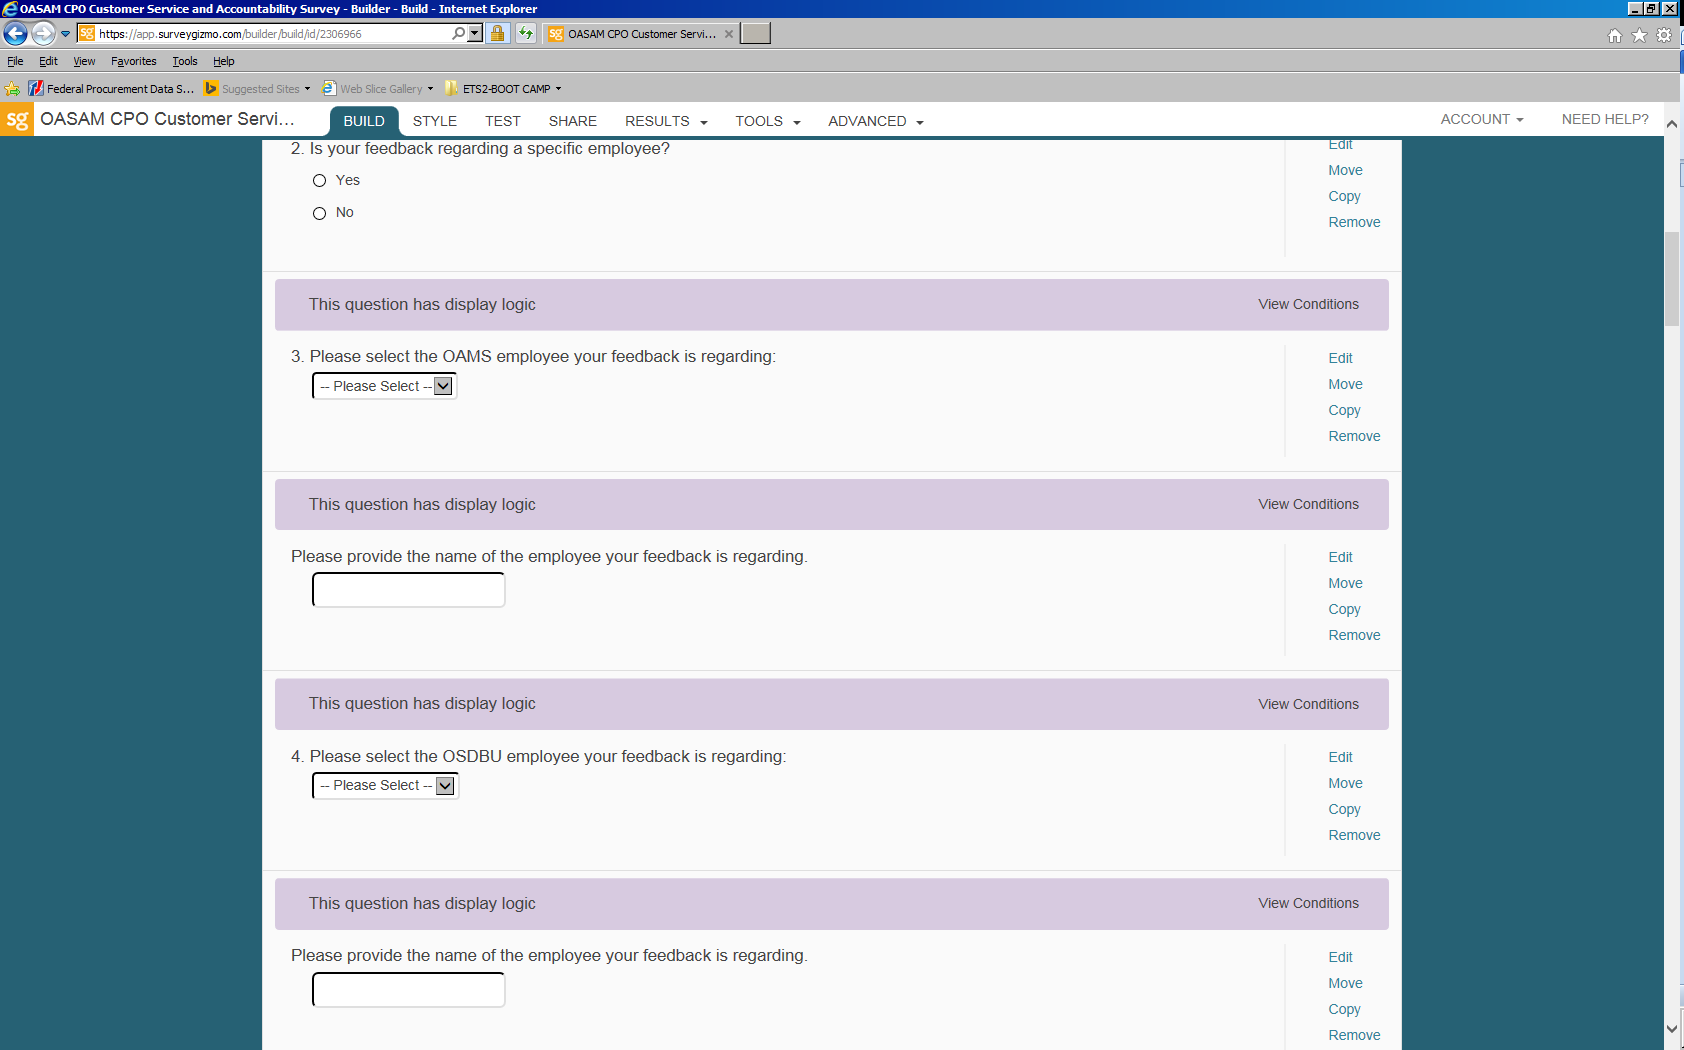
Task: Open the ACCOUNT dropdown menu
Action: point(1482,119)
